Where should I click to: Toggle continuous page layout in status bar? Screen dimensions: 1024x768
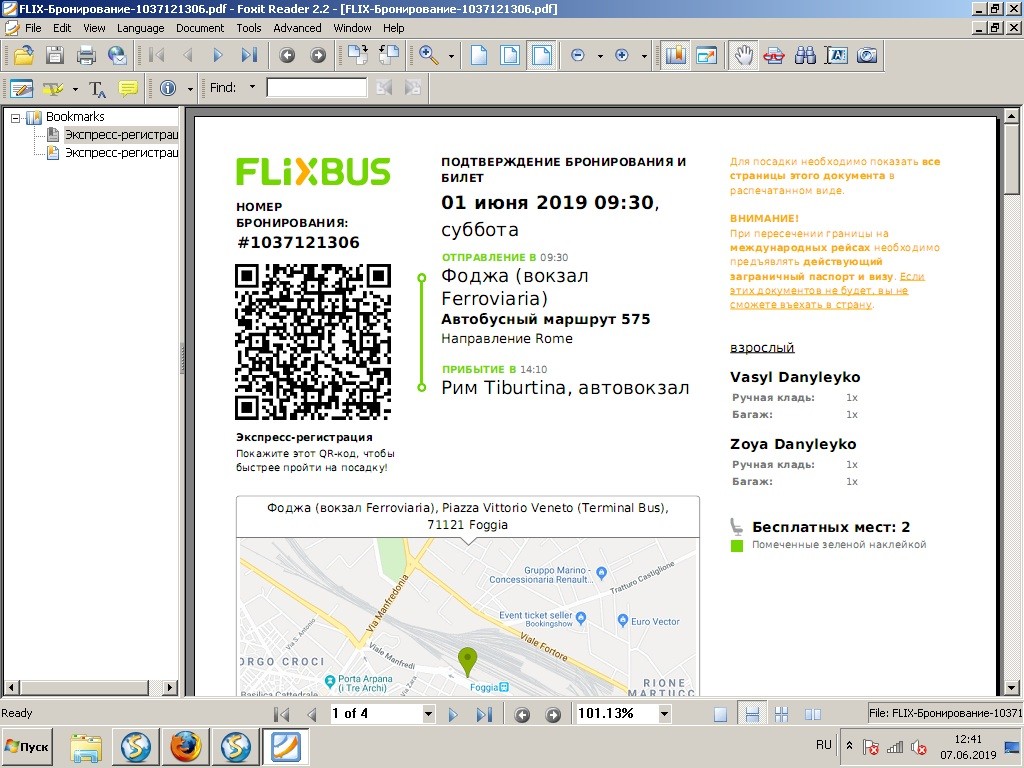click(x=753, y=714)
